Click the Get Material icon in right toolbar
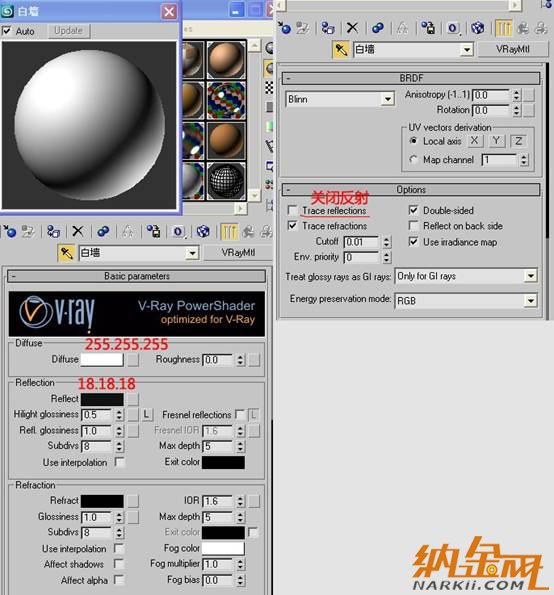Screen dimensions: 554x595 (x=284, y=28)
